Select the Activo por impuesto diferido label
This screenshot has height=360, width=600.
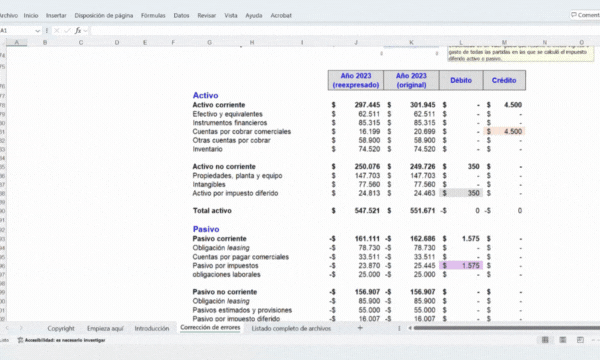(235, 193)
